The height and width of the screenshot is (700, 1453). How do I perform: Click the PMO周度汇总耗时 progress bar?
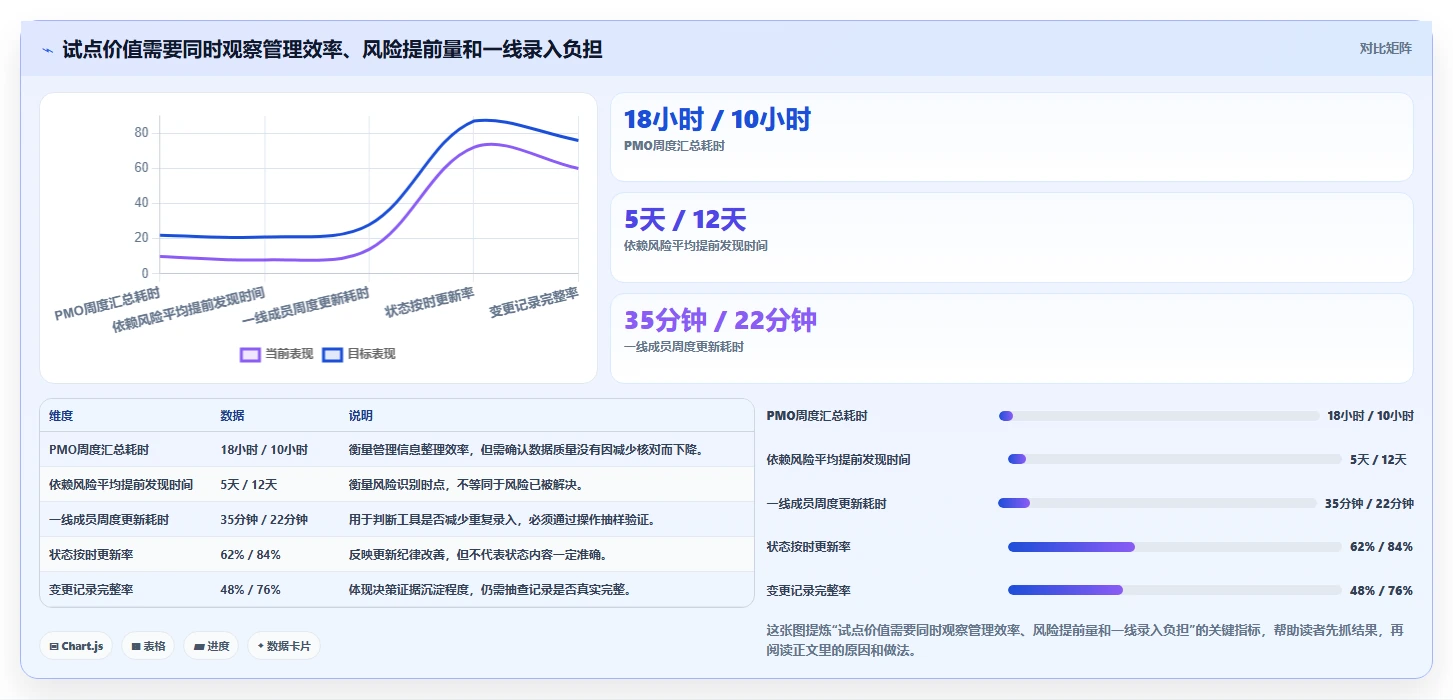1159,416
